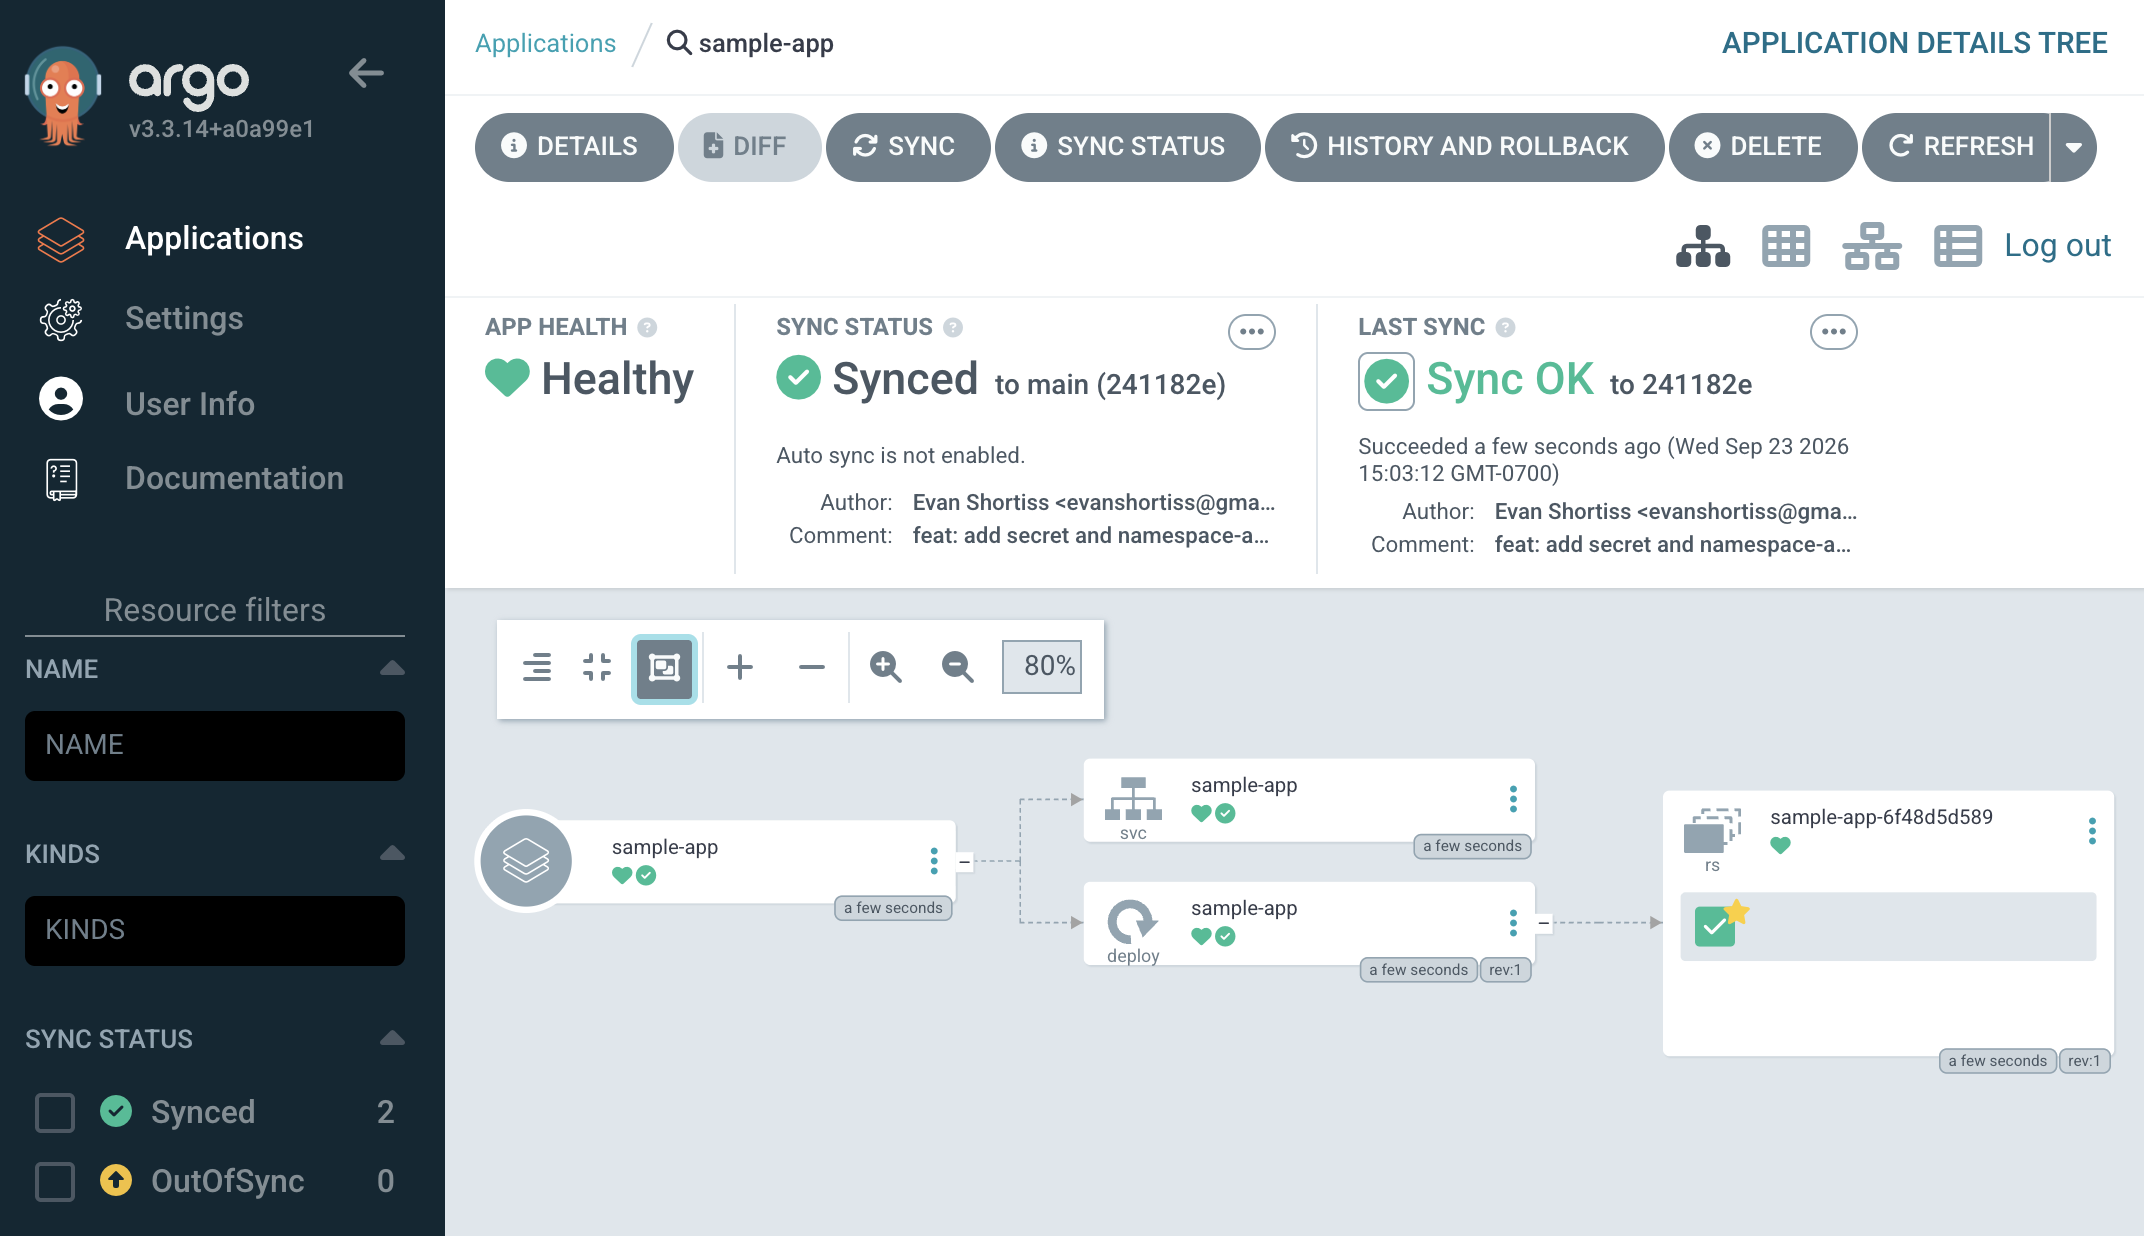Image resolution: width=2144 pixels, height=1236 pixels.
Task: Check the Synced filter checkbox
Action: point(55,1112)
